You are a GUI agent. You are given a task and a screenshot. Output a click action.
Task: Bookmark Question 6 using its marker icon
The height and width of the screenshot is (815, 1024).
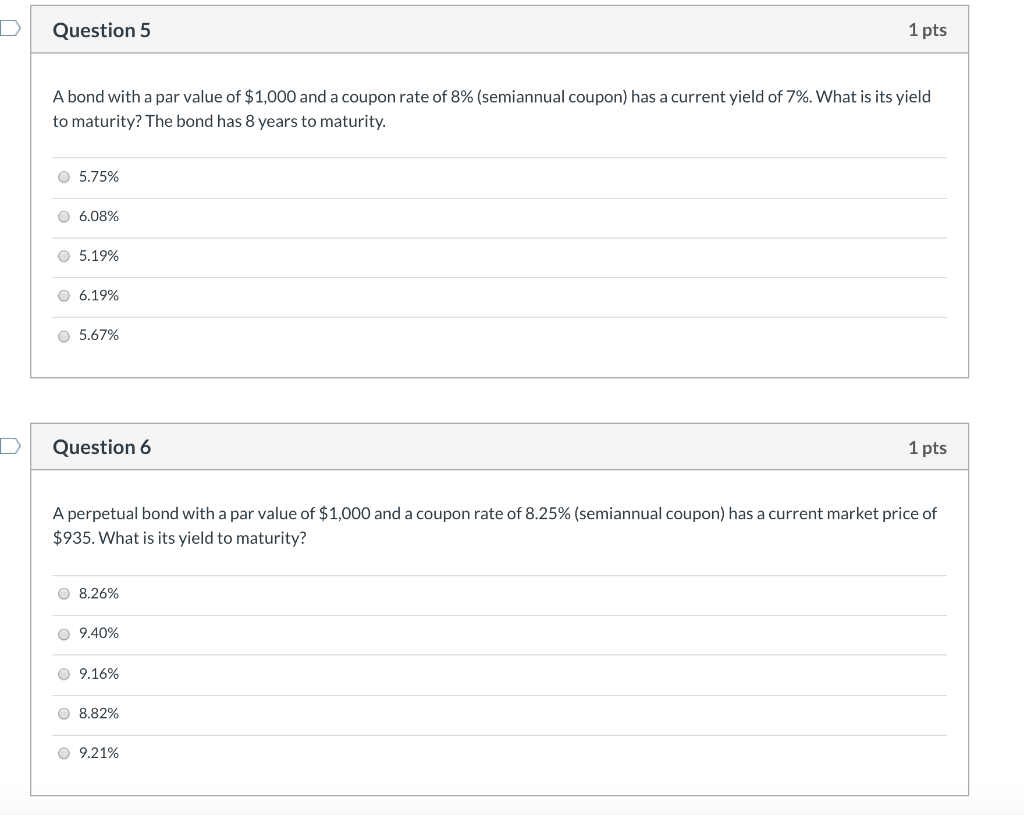tap(7, 448)
